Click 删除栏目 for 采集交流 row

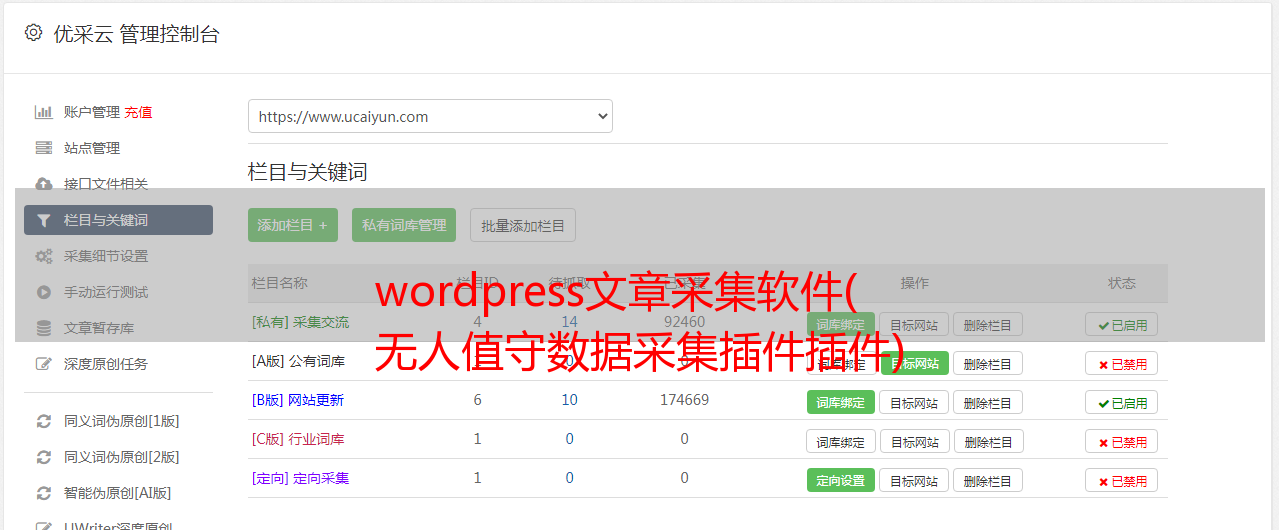988,324
